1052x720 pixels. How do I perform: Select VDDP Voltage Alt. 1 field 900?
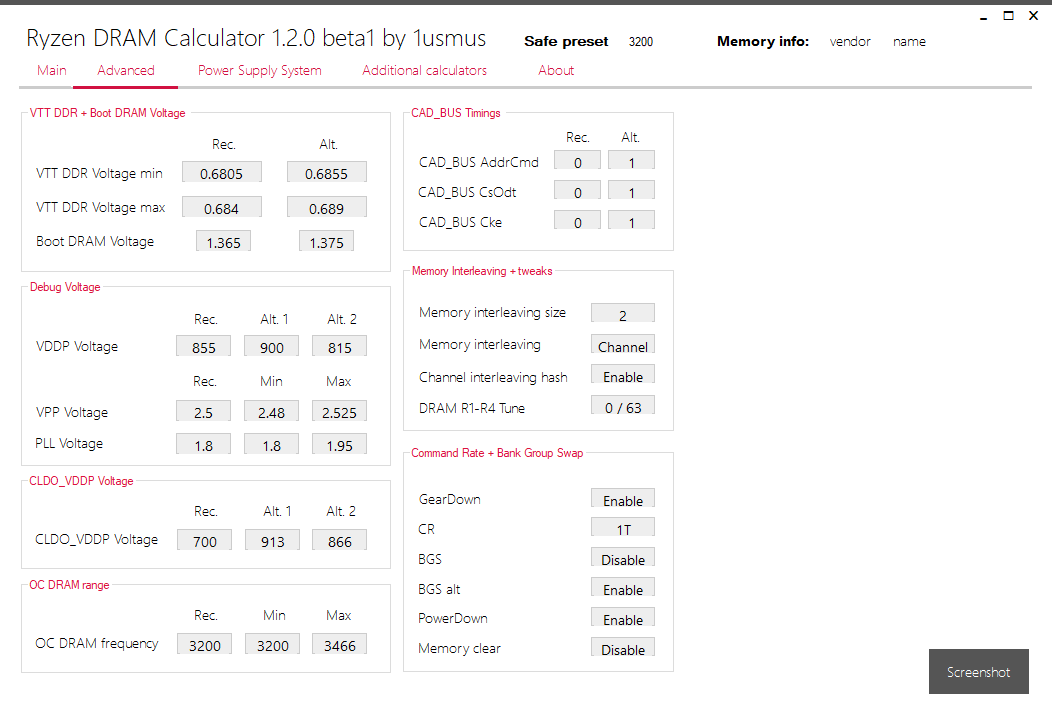tap(272, 346)
